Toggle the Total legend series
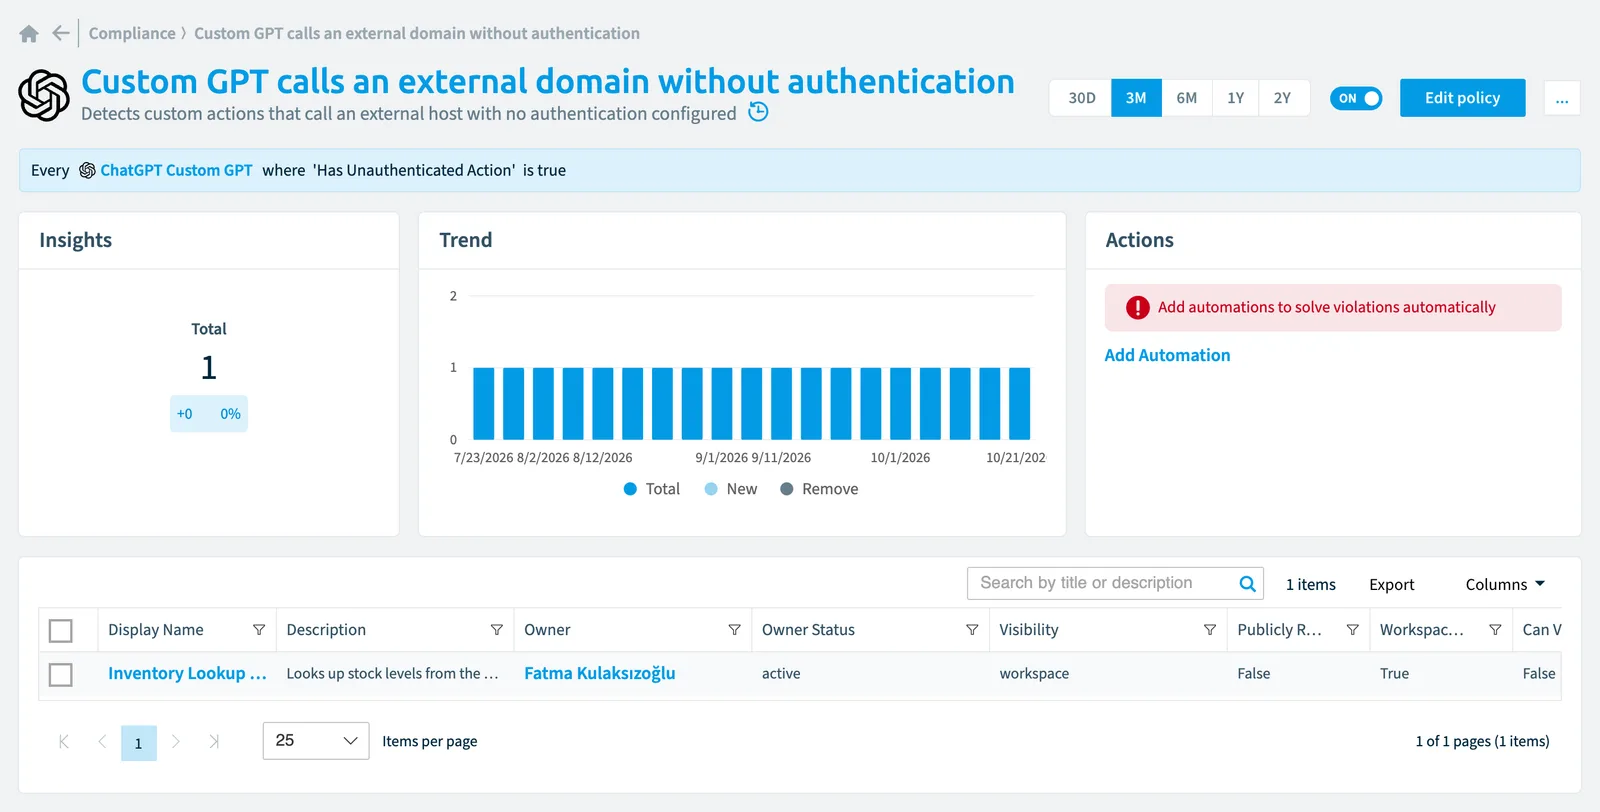This screenshot has height=812, width=1600. pos(651,489)
